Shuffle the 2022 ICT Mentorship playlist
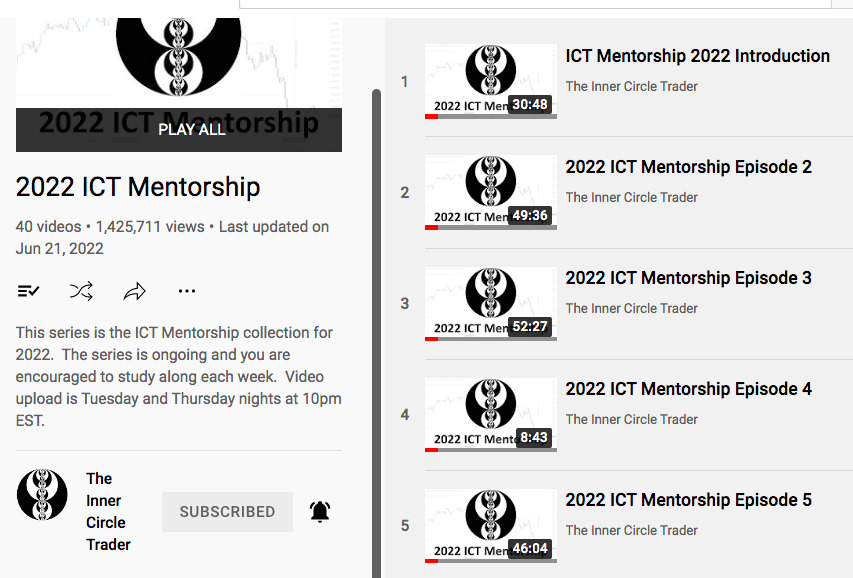This screenshot has height=578, width=853. pyautogui.click(x=81, y=291)
